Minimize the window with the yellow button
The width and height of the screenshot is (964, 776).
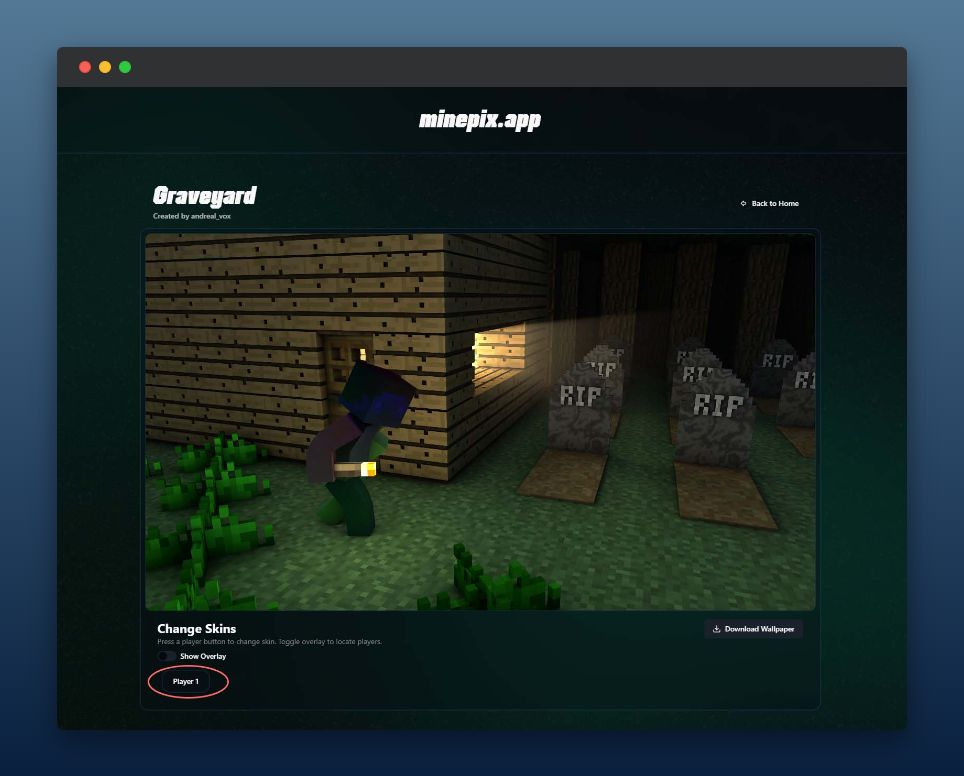tap(105, 67)
